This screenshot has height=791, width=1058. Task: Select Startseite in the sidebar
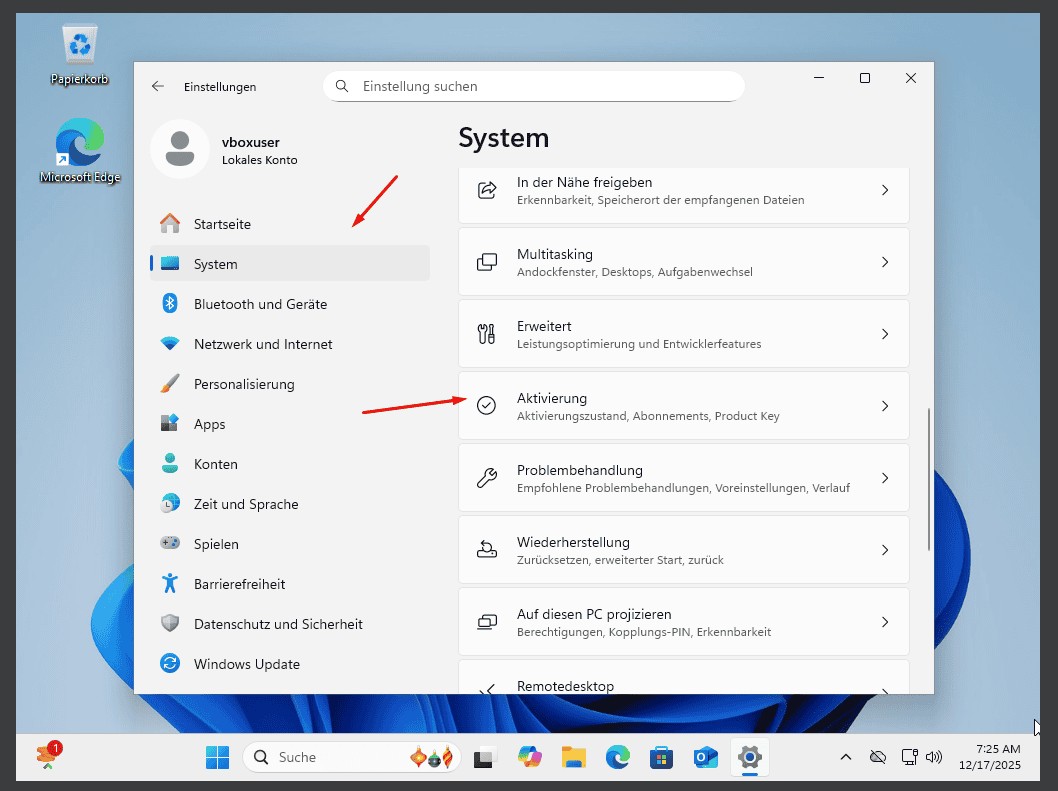point(222,224)
